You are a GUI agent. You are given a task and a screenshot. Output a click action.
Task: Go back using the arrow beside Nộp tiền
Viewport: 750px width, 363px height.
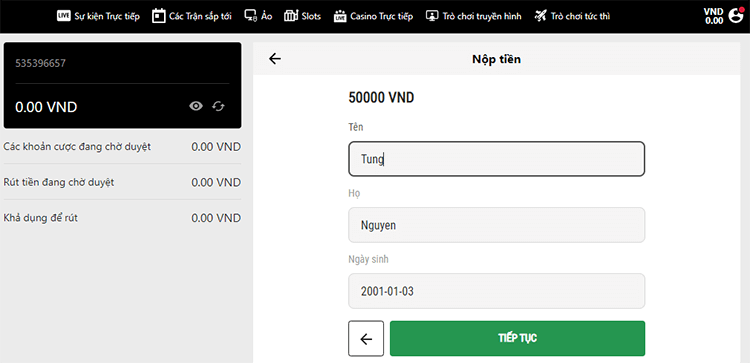pyautogui.click(x=275, y=59)
